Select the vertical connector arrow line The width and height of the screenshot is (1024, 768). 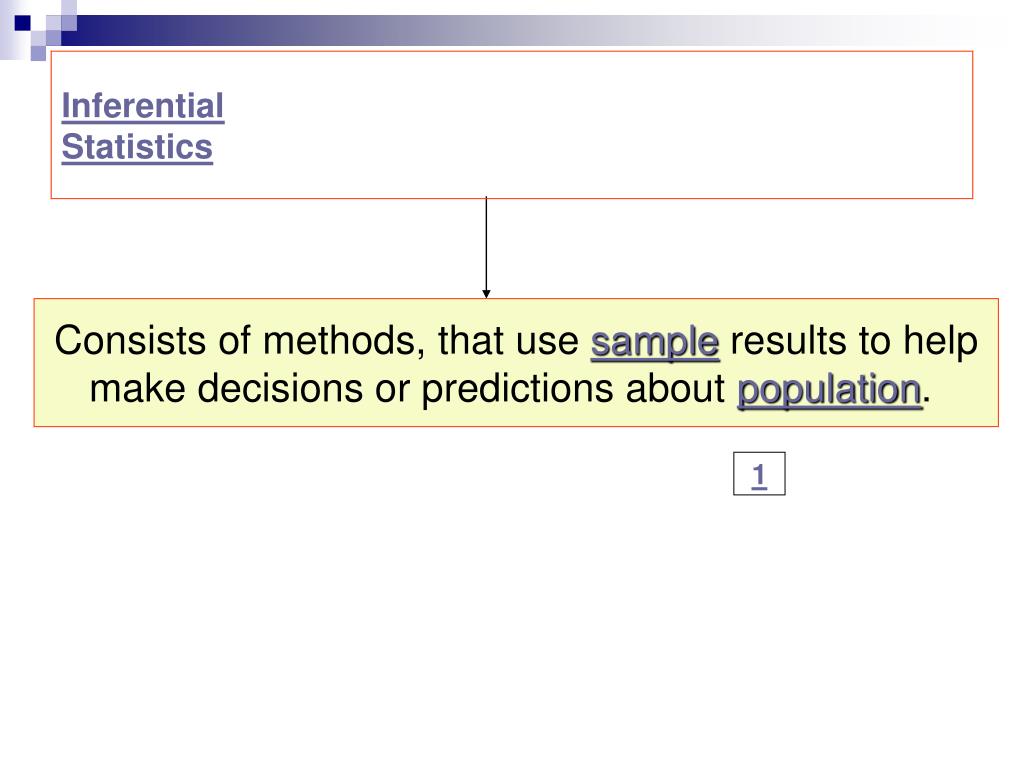point(486,246)
